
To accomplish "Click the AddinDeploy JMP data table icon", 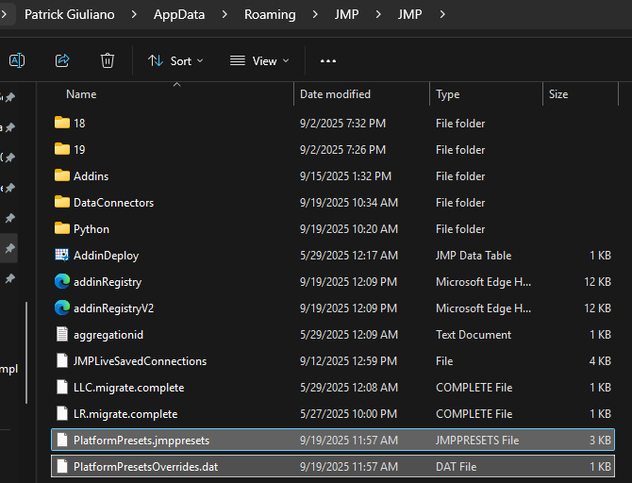I will [62, 255].
